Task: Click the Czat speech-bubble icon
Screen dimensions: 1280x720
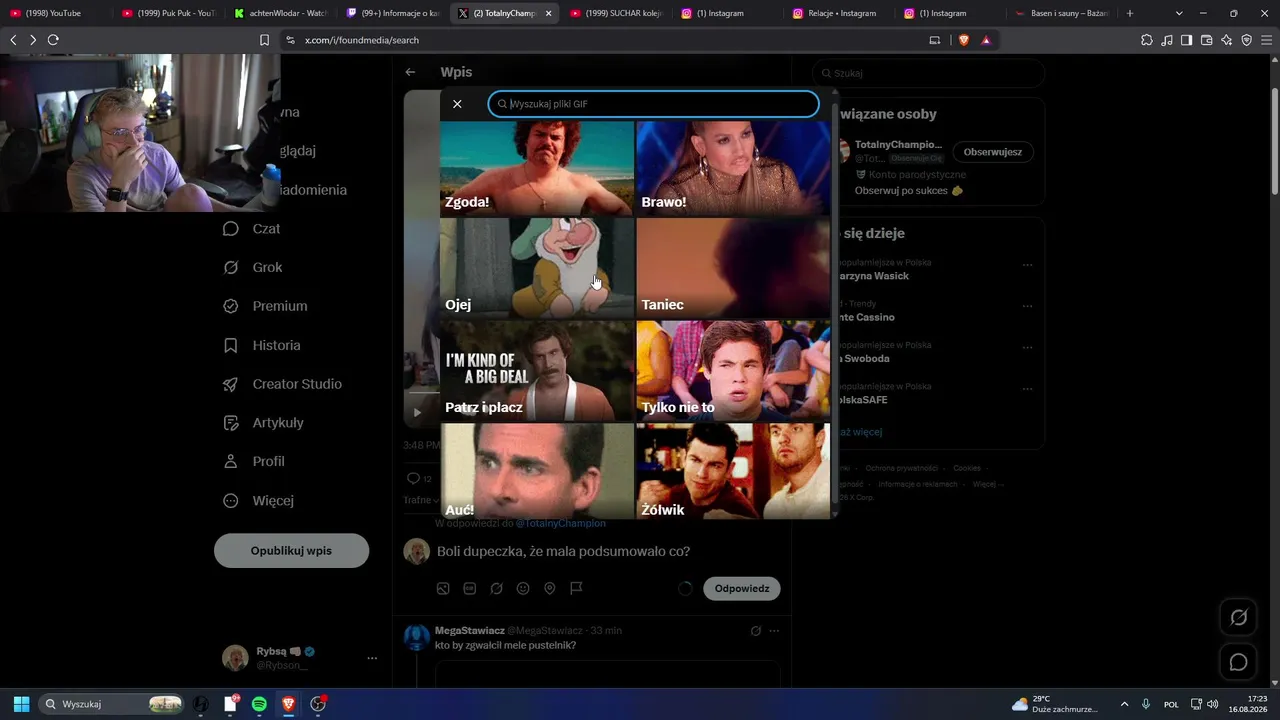Action: (x=231, y=229)
